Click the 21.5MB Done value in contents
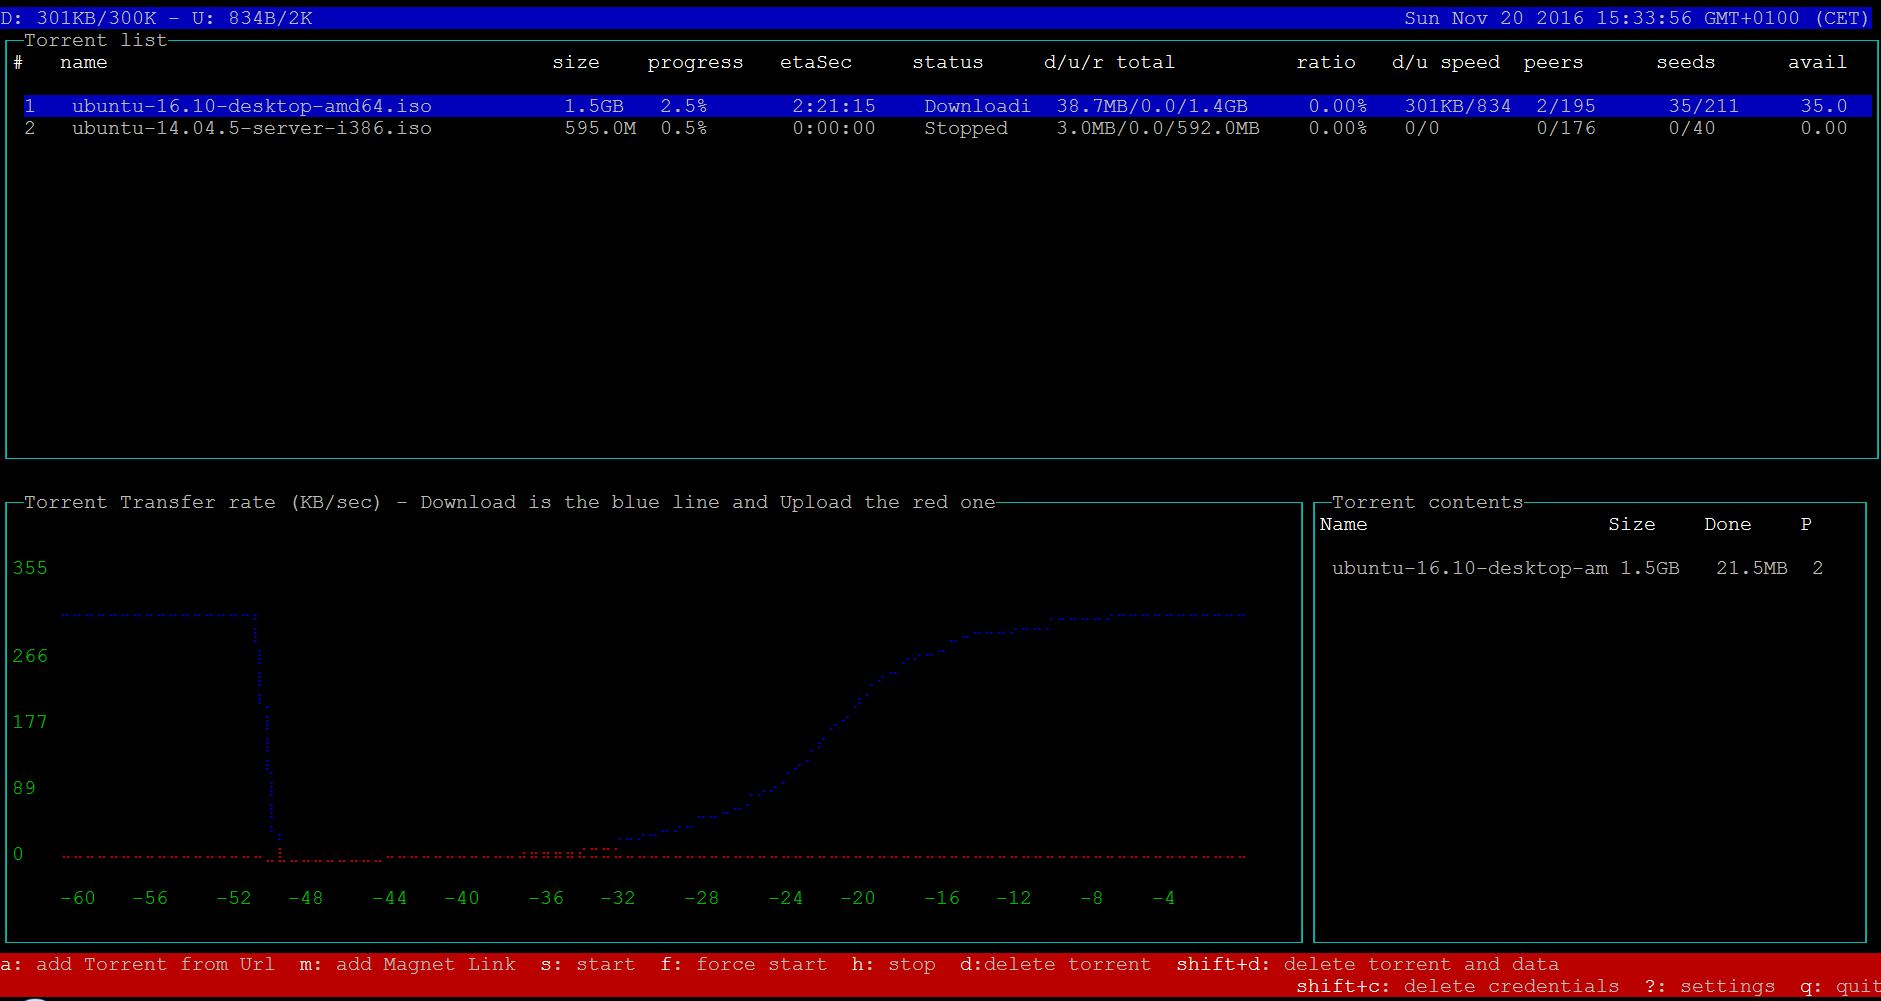Image resolution: width=1881 pixels, height=1001 pixels. point(1752,568)
